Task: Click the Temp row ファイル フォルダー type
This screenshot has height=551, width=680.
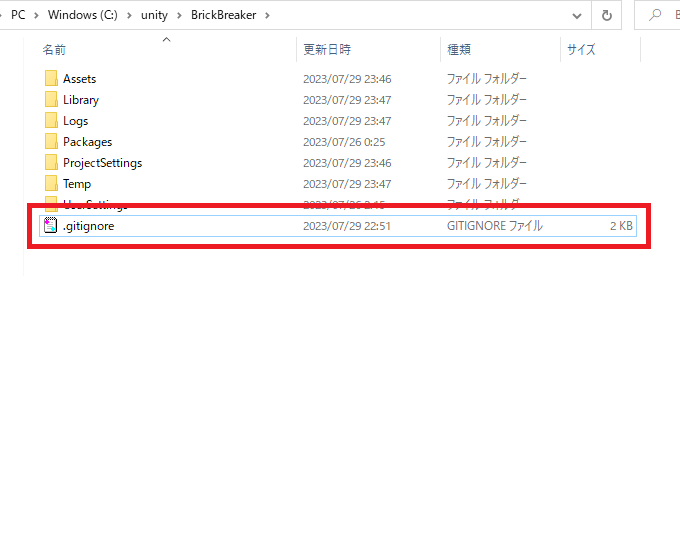Action: point(487,184)
